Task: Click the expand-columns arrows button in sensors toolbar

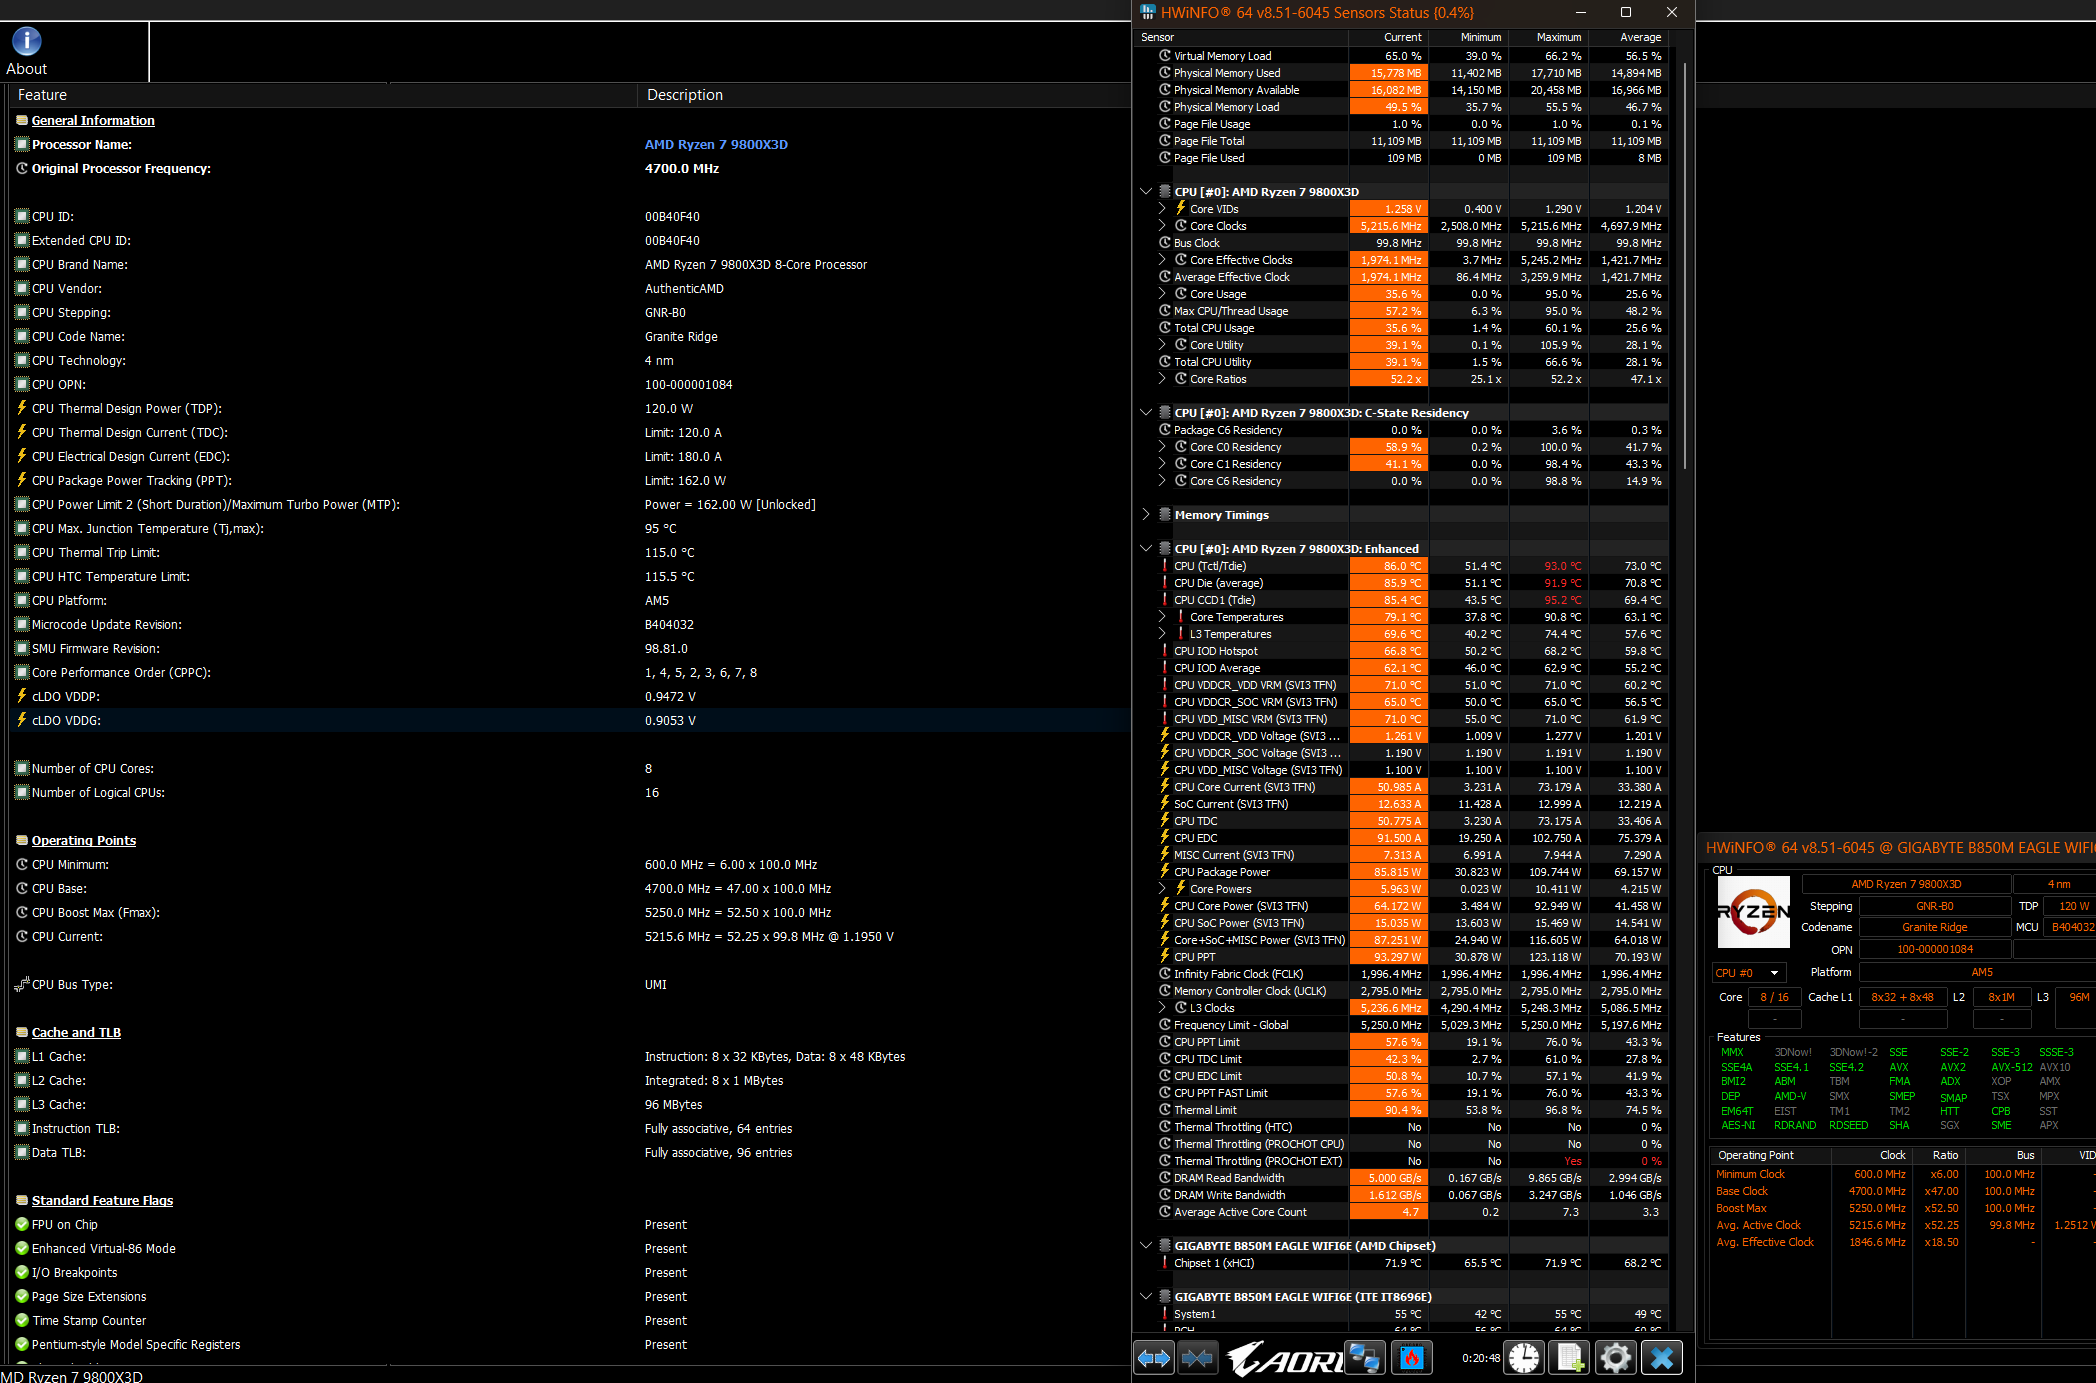Action: [1154, 1358]
